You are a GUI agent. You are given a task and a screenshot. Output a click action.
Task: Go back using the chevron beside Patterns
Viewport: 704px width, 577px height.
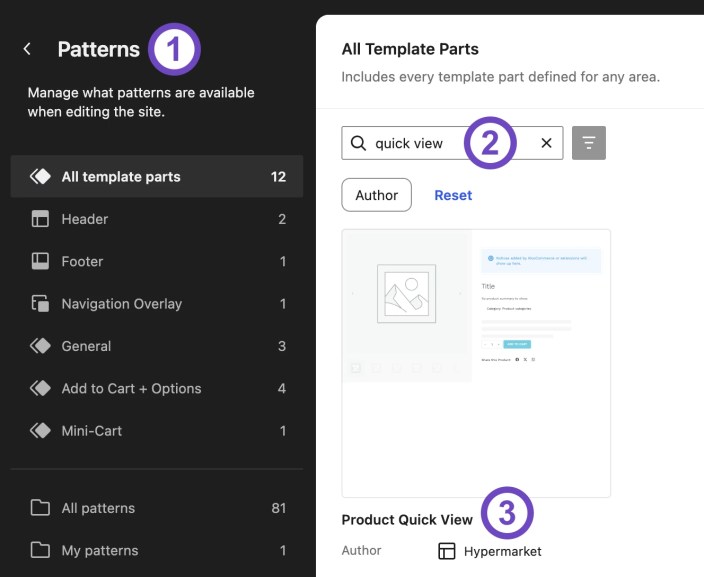pos(27,49)
